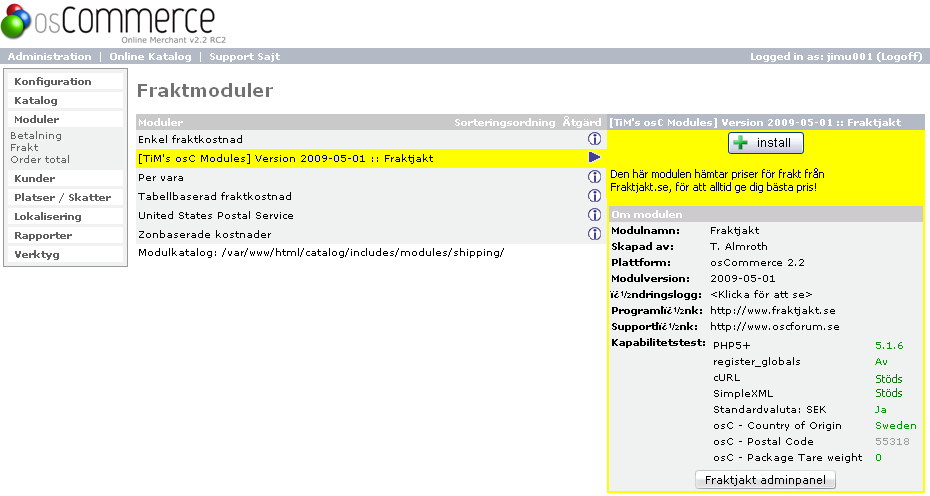
Task: Open info icon for Tabellbaserad fraktkostnad
Action: click(x=594, y=196)
